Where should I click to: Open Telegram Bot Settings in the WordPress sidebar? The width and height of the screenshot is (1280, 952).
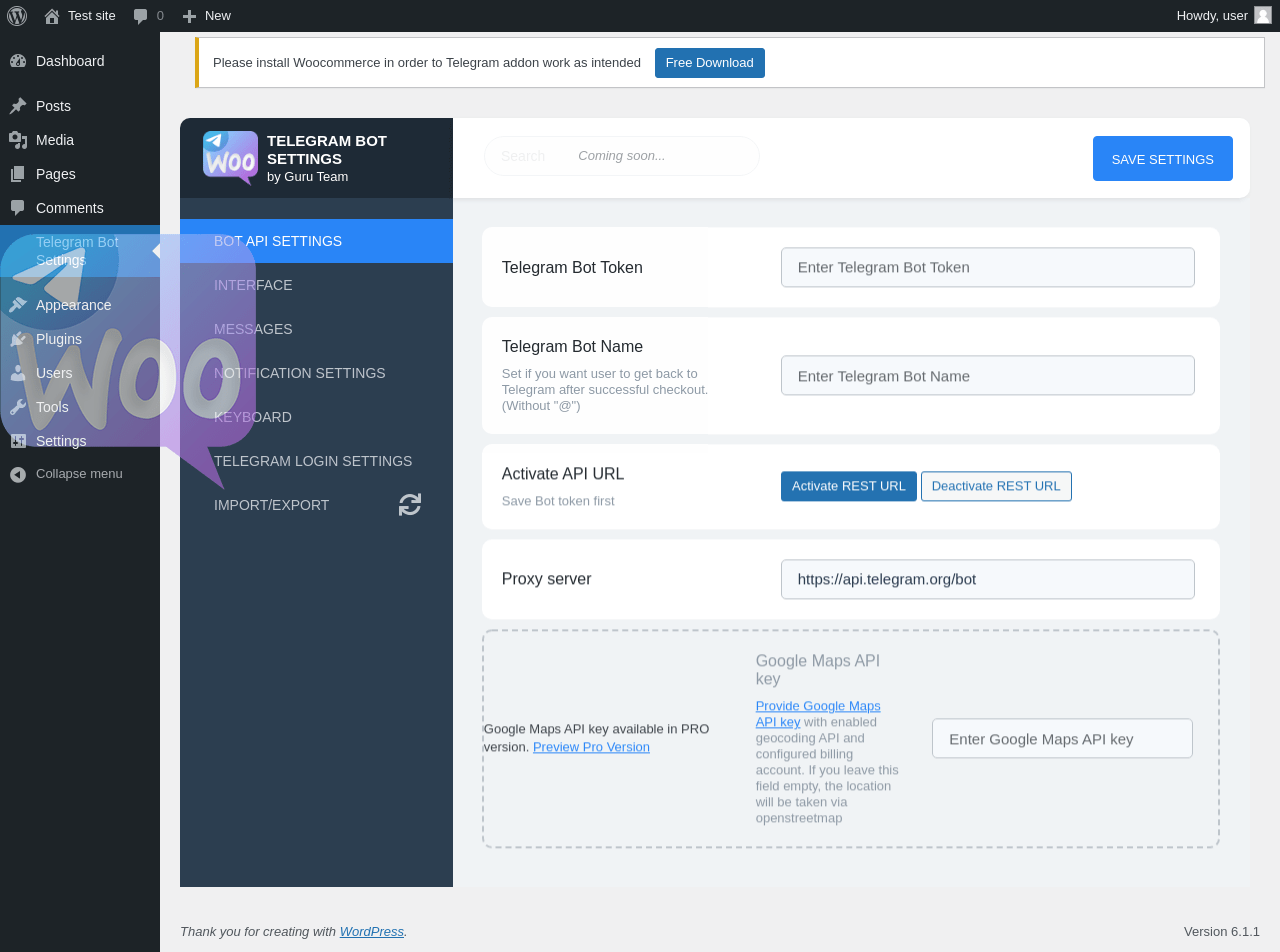(x=80, y=251)
